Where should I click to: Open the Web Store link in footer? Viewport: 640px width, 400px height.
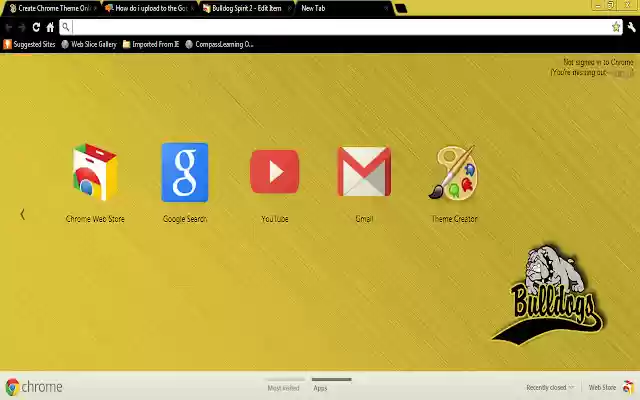pyautogui.click(x=602, y=387)
